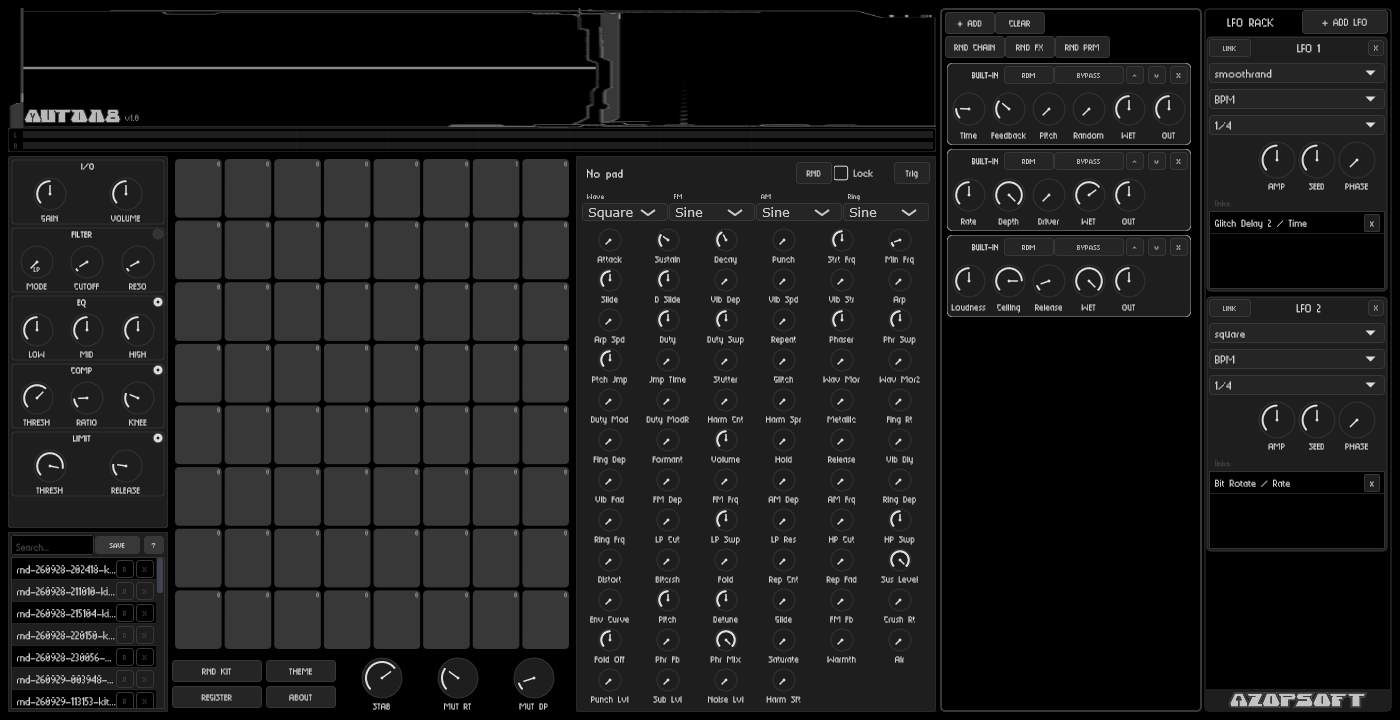Click the MUT DP knob
This screenshot has height=720, width=1400.
tap(533, 678)
